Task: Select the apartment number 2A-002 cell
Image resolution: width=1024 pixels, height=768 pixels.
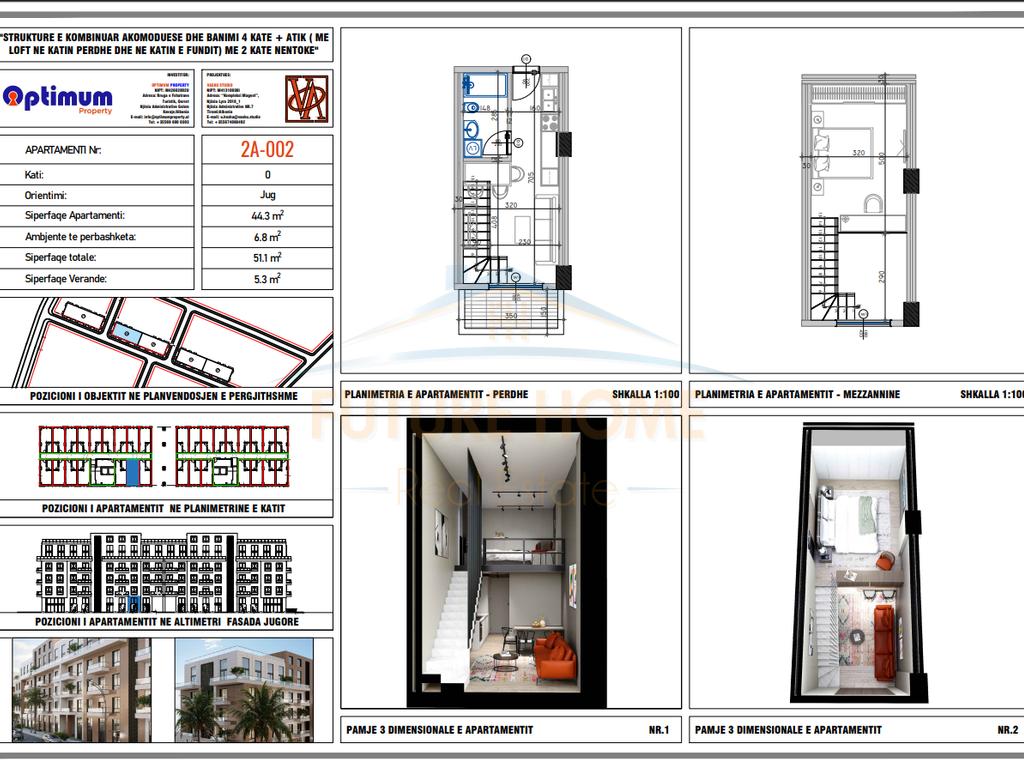Action: [x=267, y=150]
